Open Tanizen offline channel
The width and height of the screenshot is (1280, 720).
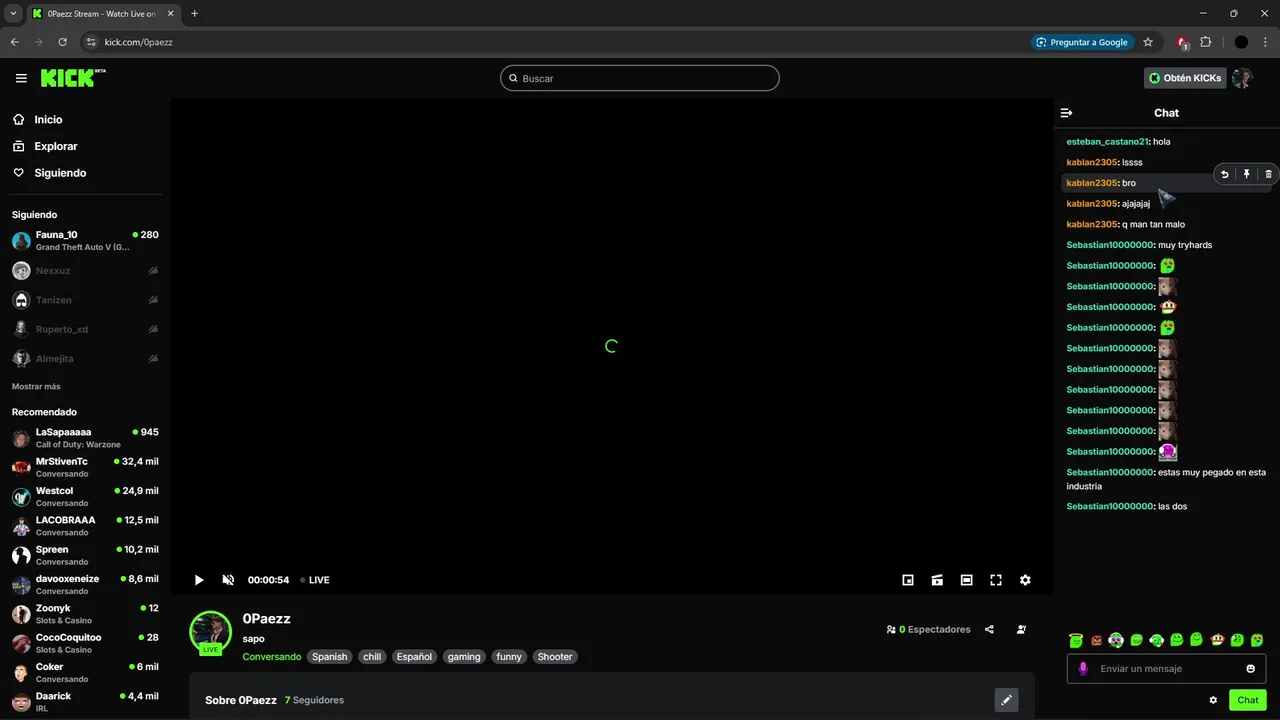[x=85, y=300]
